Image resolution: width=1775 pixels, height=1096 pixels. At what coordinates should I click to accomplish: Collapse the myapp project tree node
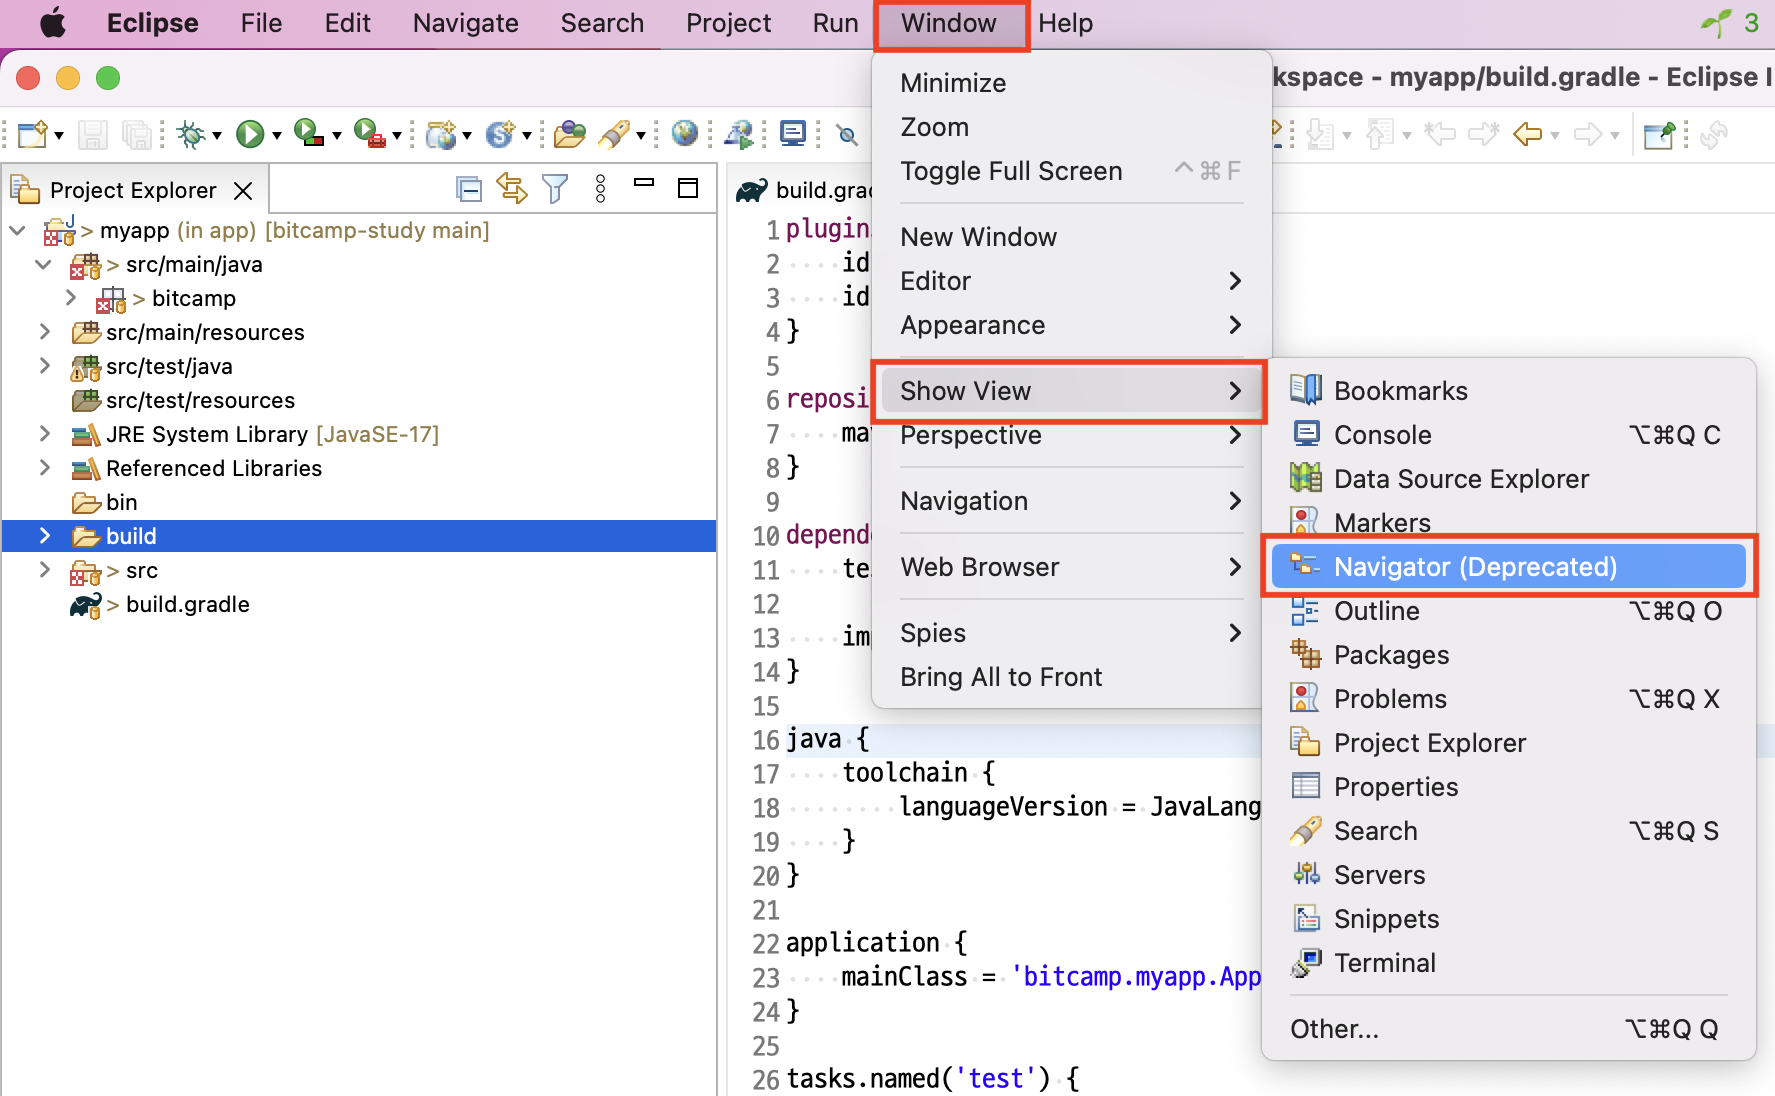coord(18,231)
